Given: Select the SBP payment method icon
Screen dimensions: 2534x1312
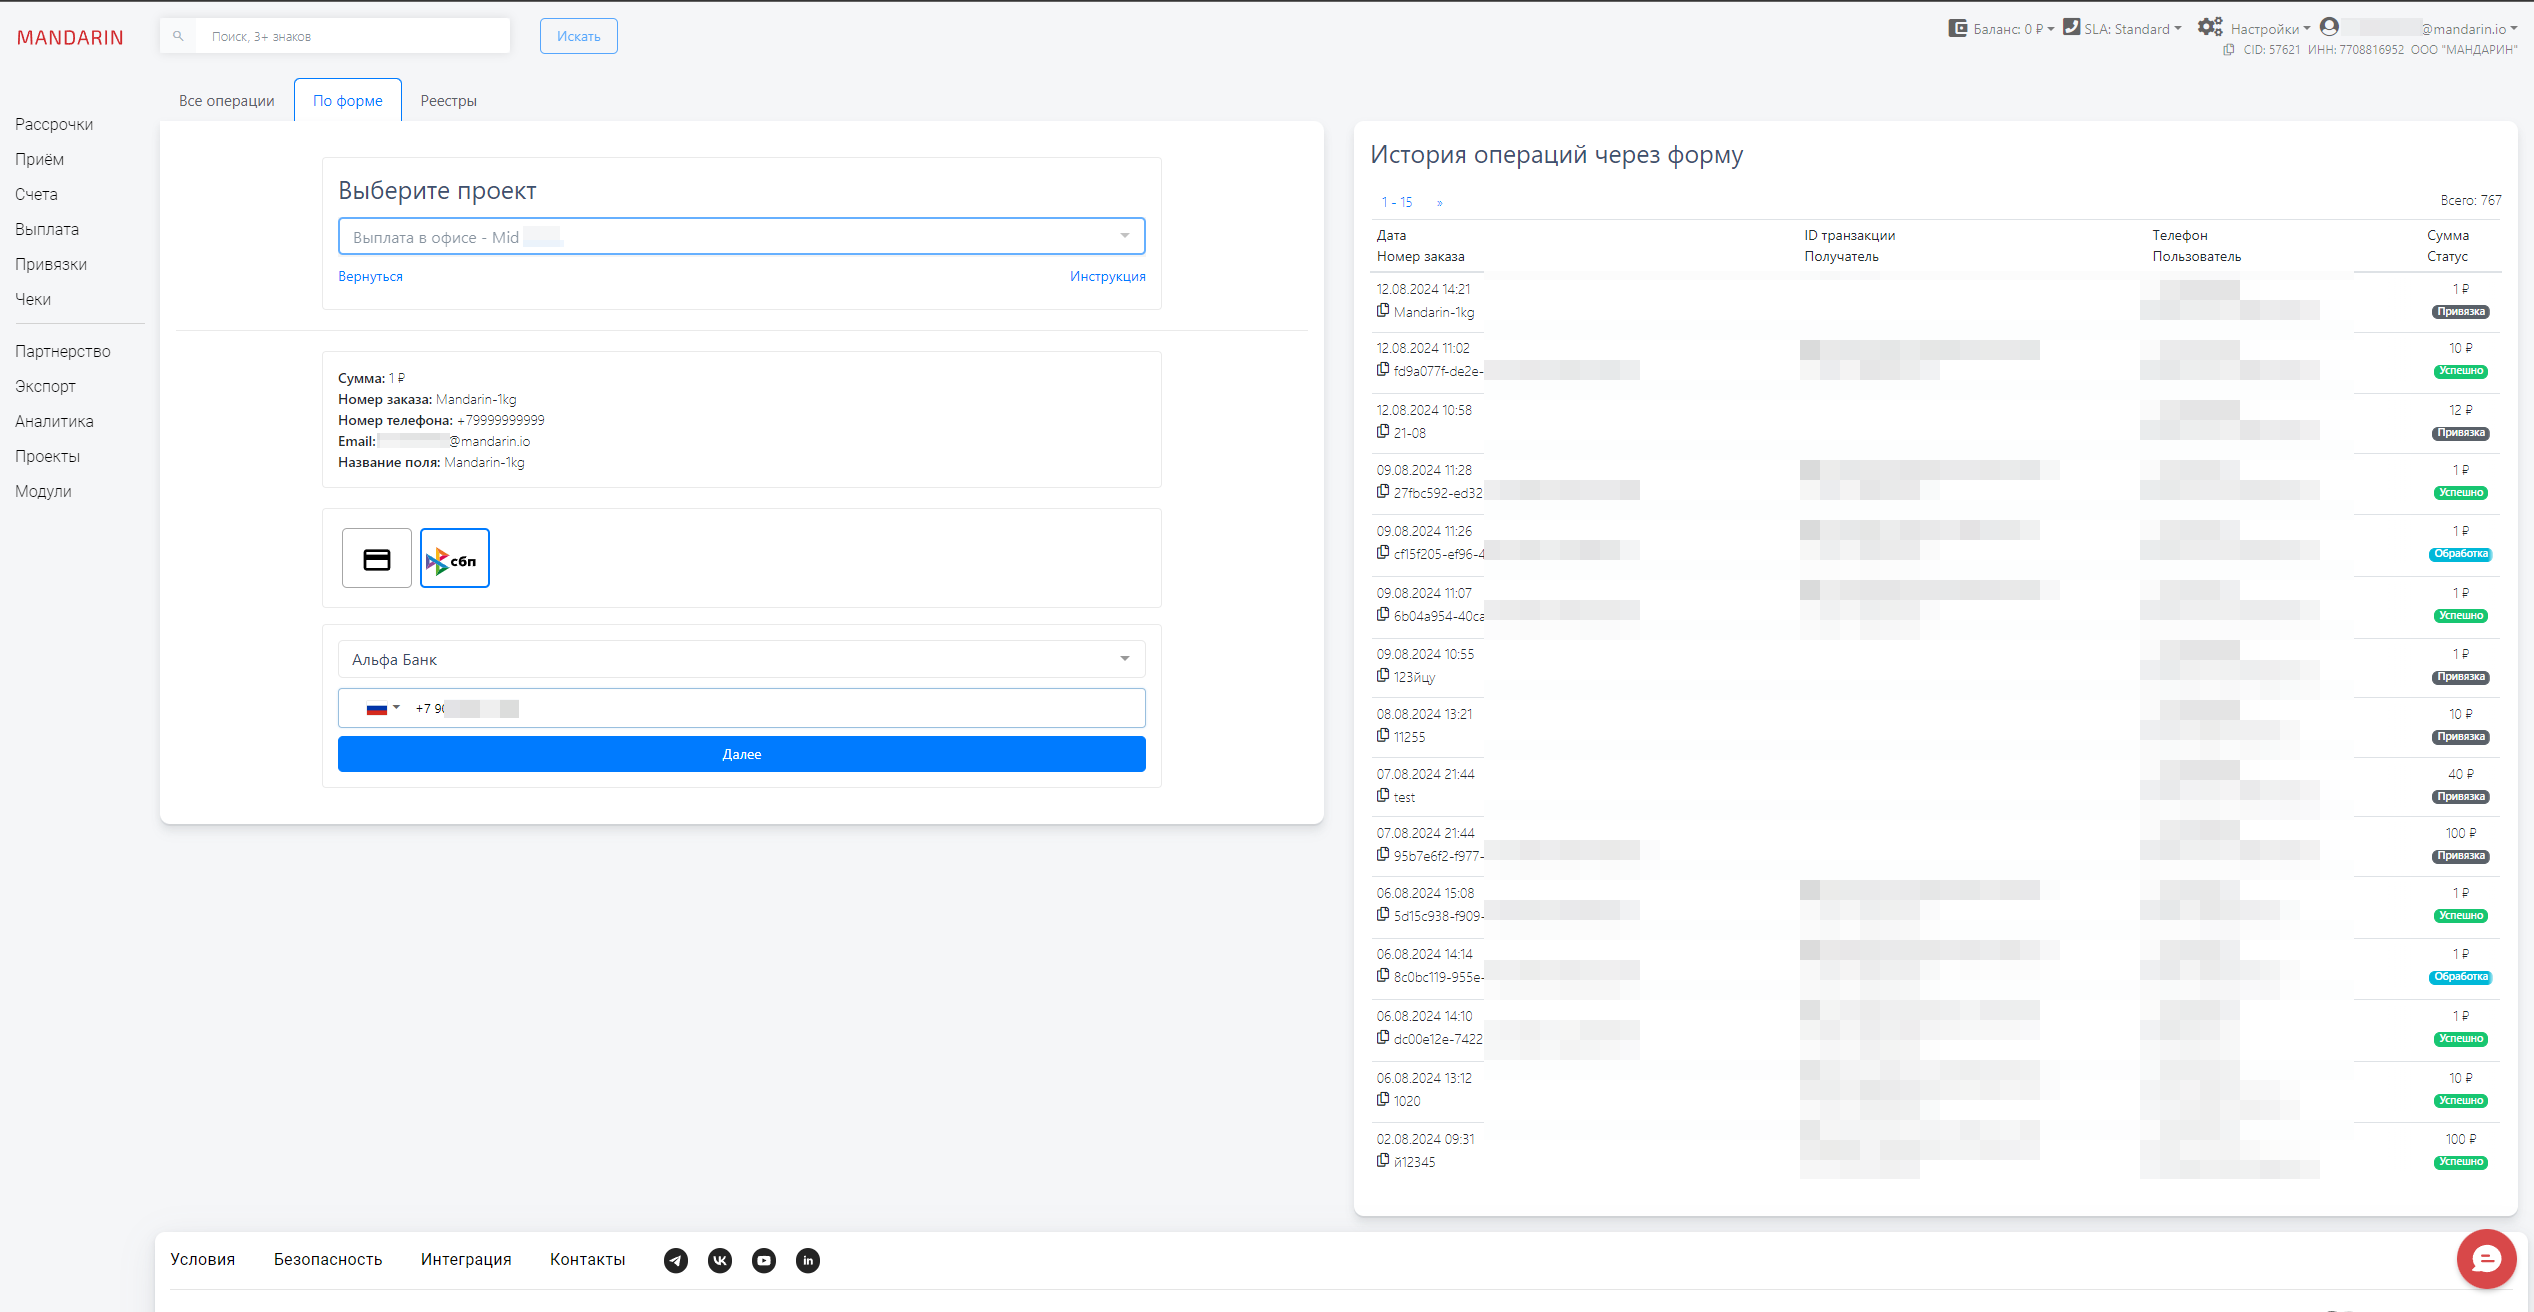Looking at the screenshot, I should click(x=455, y=559).
